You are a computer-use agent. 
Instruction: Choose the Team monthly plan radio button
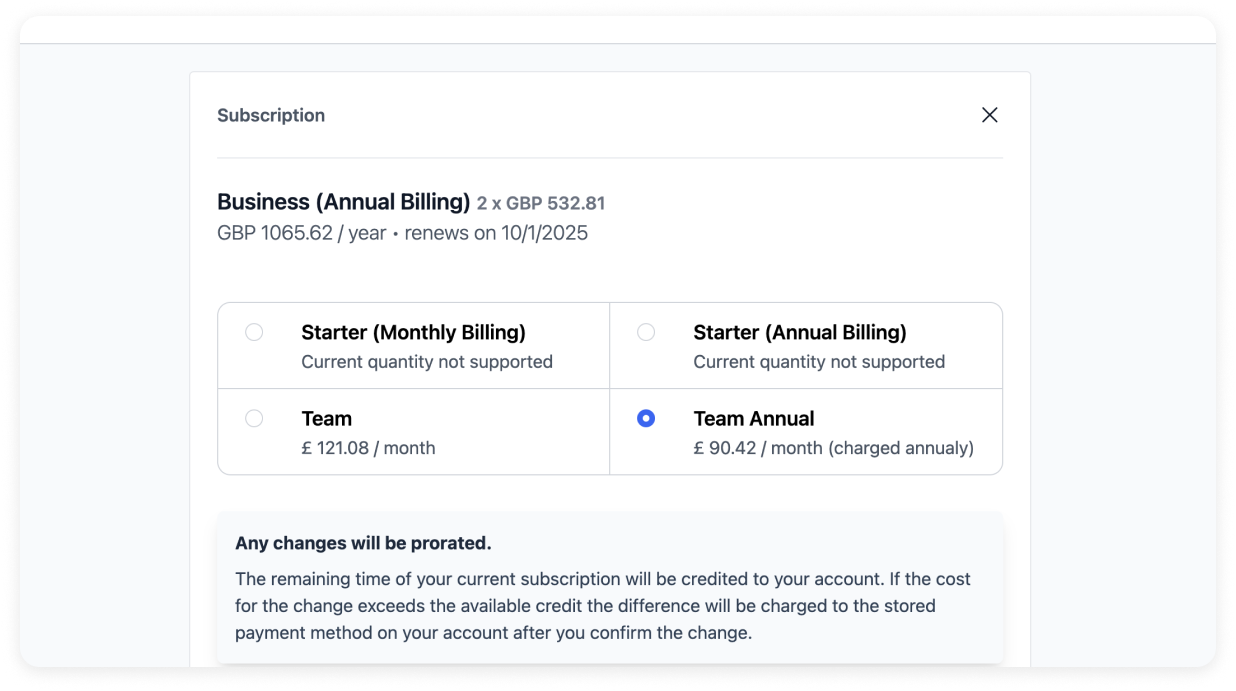click(x=254, y=418)
